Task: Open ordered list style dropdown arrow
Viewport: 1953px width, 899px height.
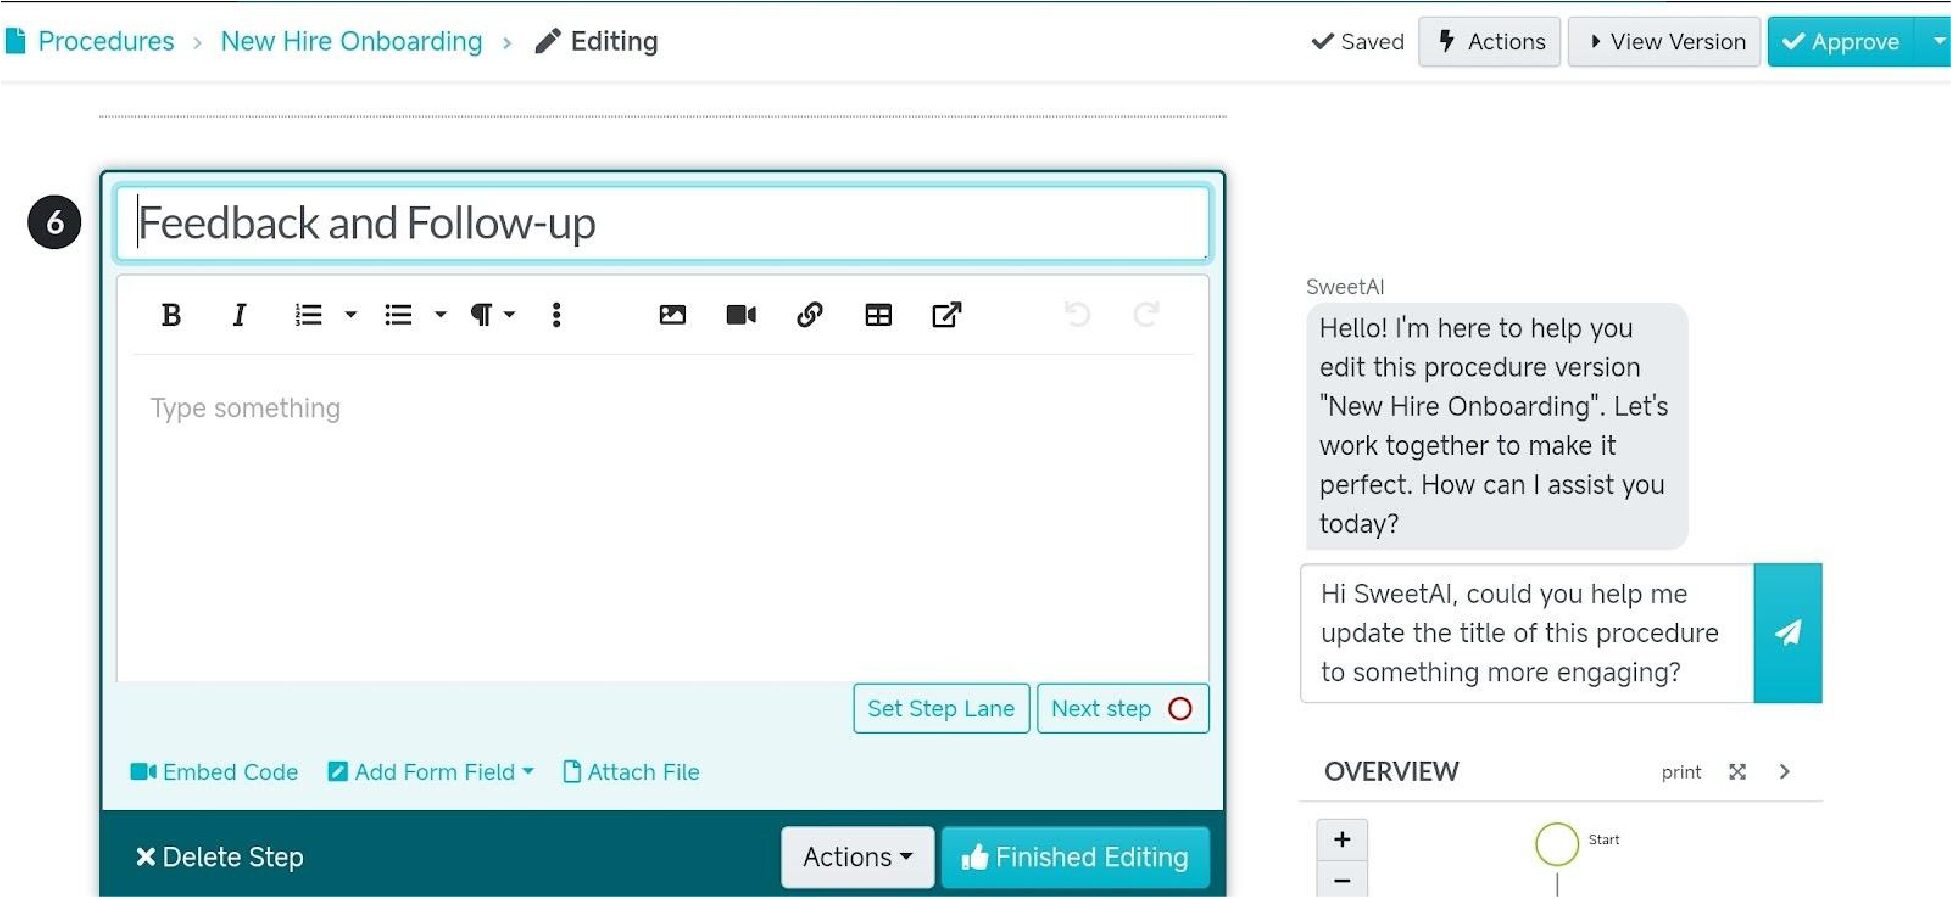Action: pos(350,315)
